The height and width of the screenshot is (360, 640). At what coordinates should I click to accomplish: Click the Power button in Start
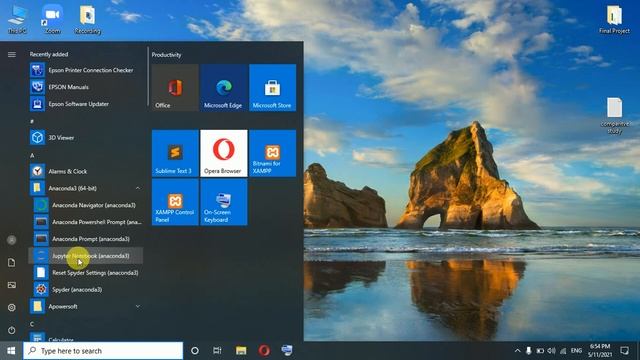pyautogui.click(x=11, y=330)
